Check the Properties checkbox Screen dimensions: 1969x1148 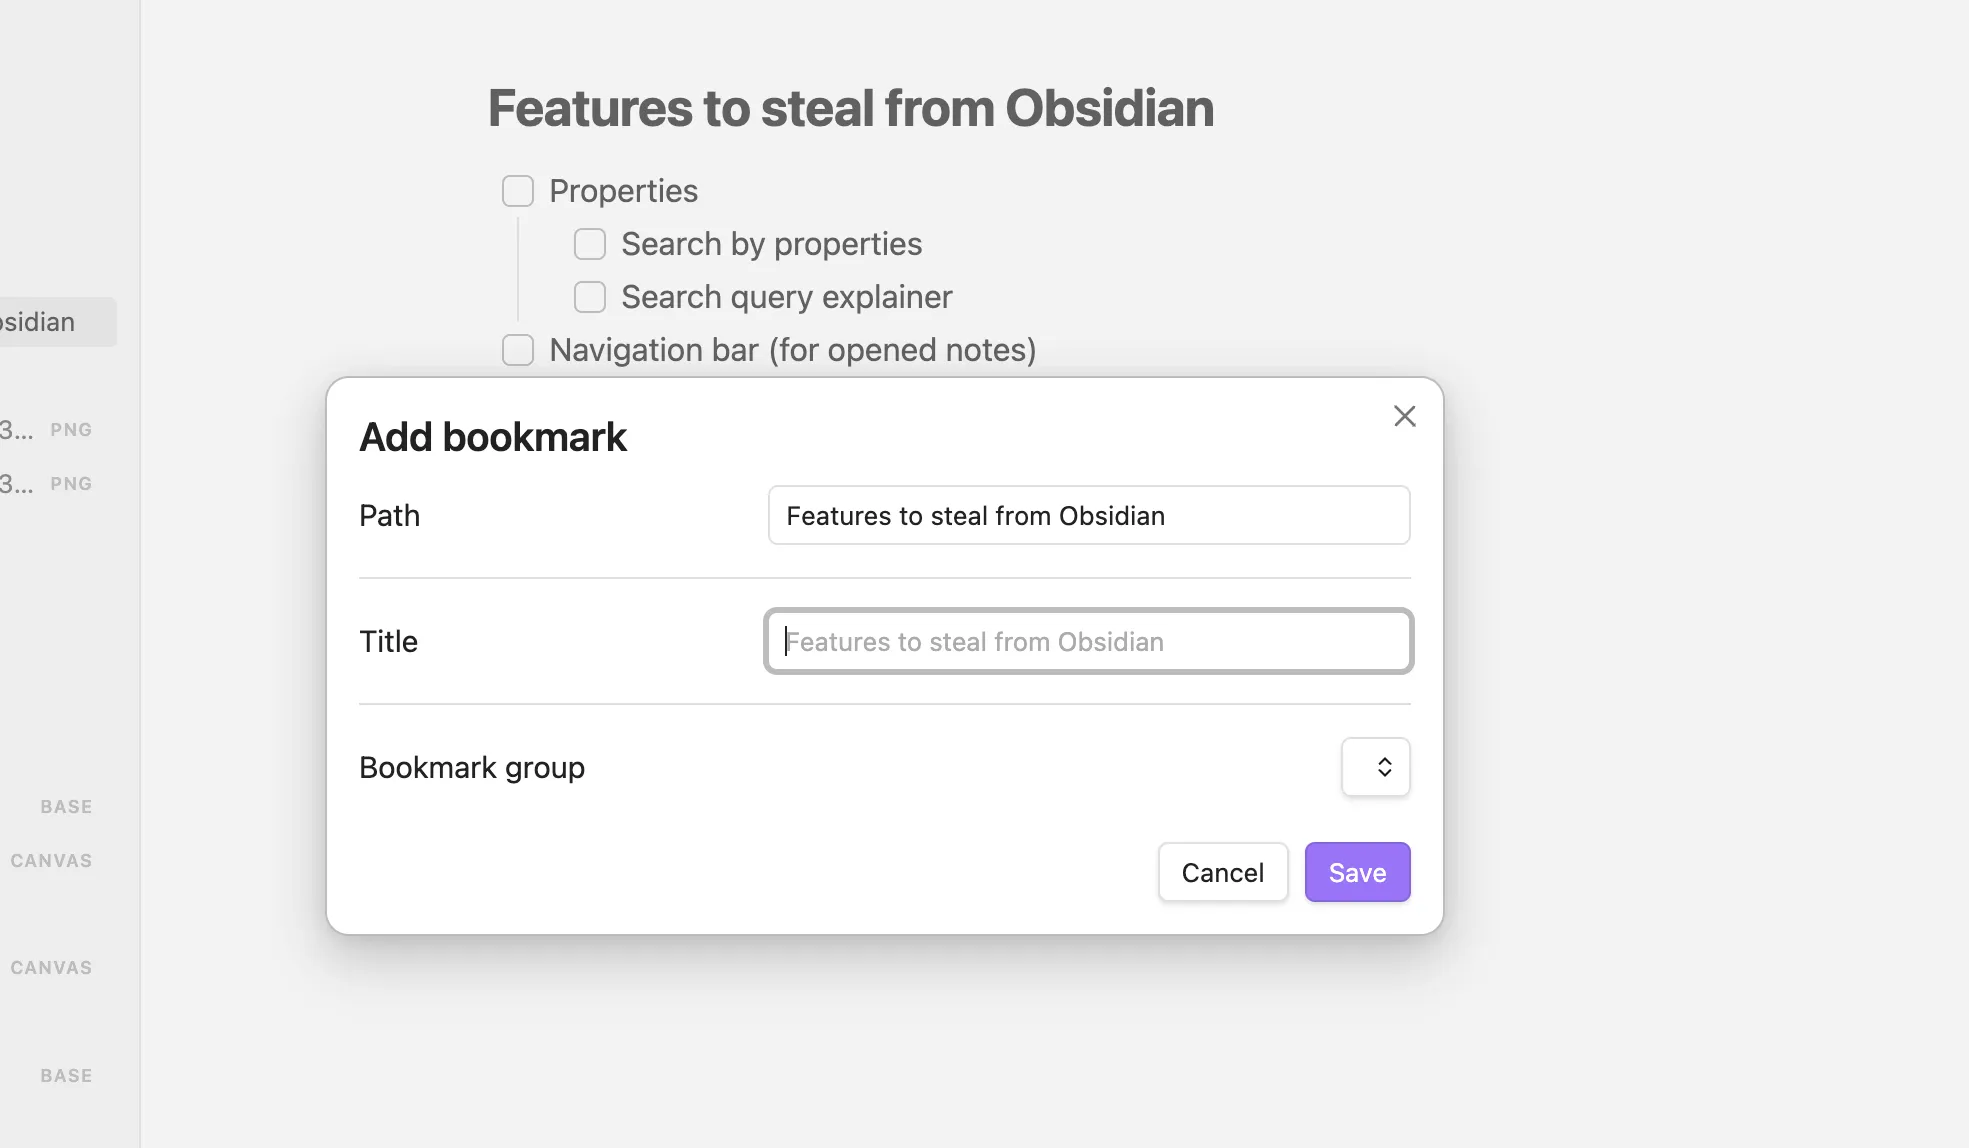[x=517, y=190]
